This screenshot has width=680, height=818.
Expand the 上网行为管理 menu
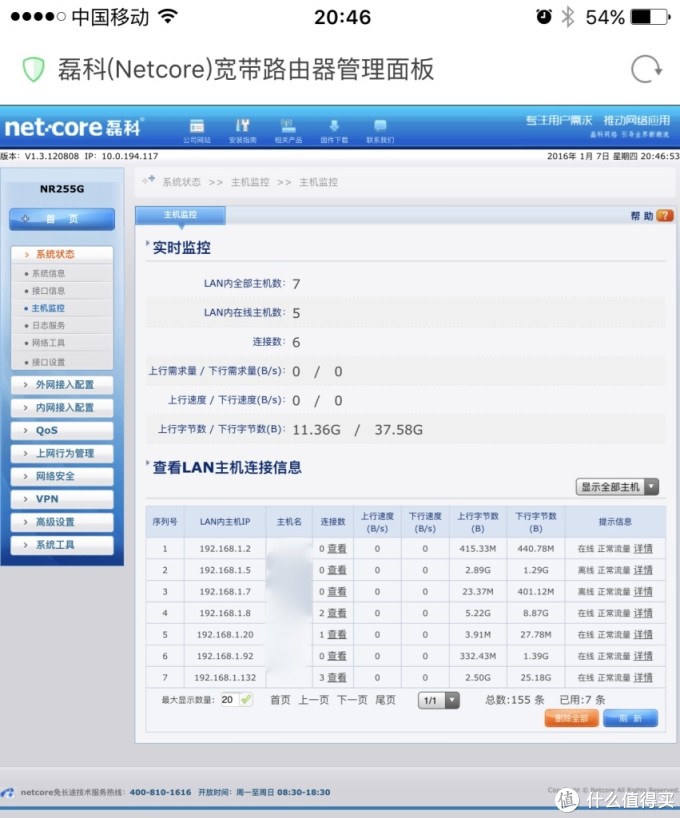[x=62, y=453]
